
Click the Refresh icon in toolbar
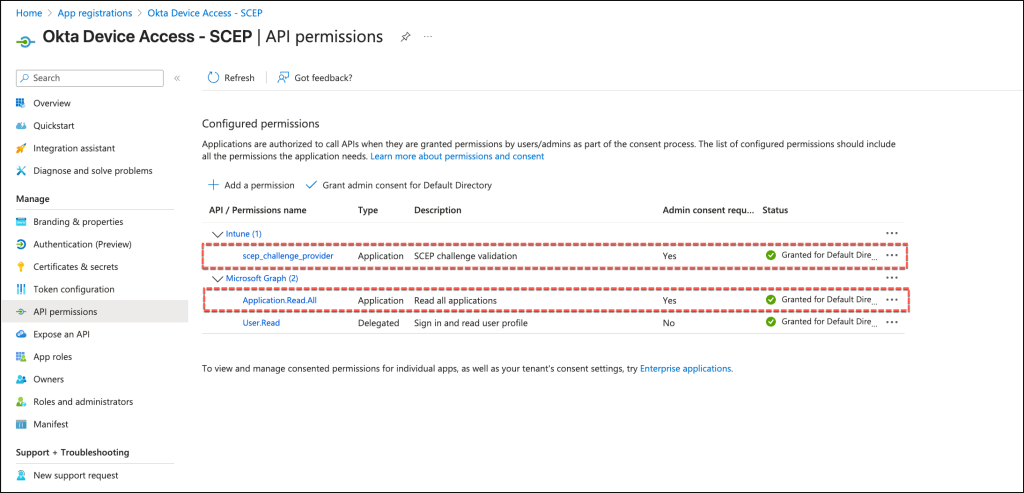[x=213, y=78]
